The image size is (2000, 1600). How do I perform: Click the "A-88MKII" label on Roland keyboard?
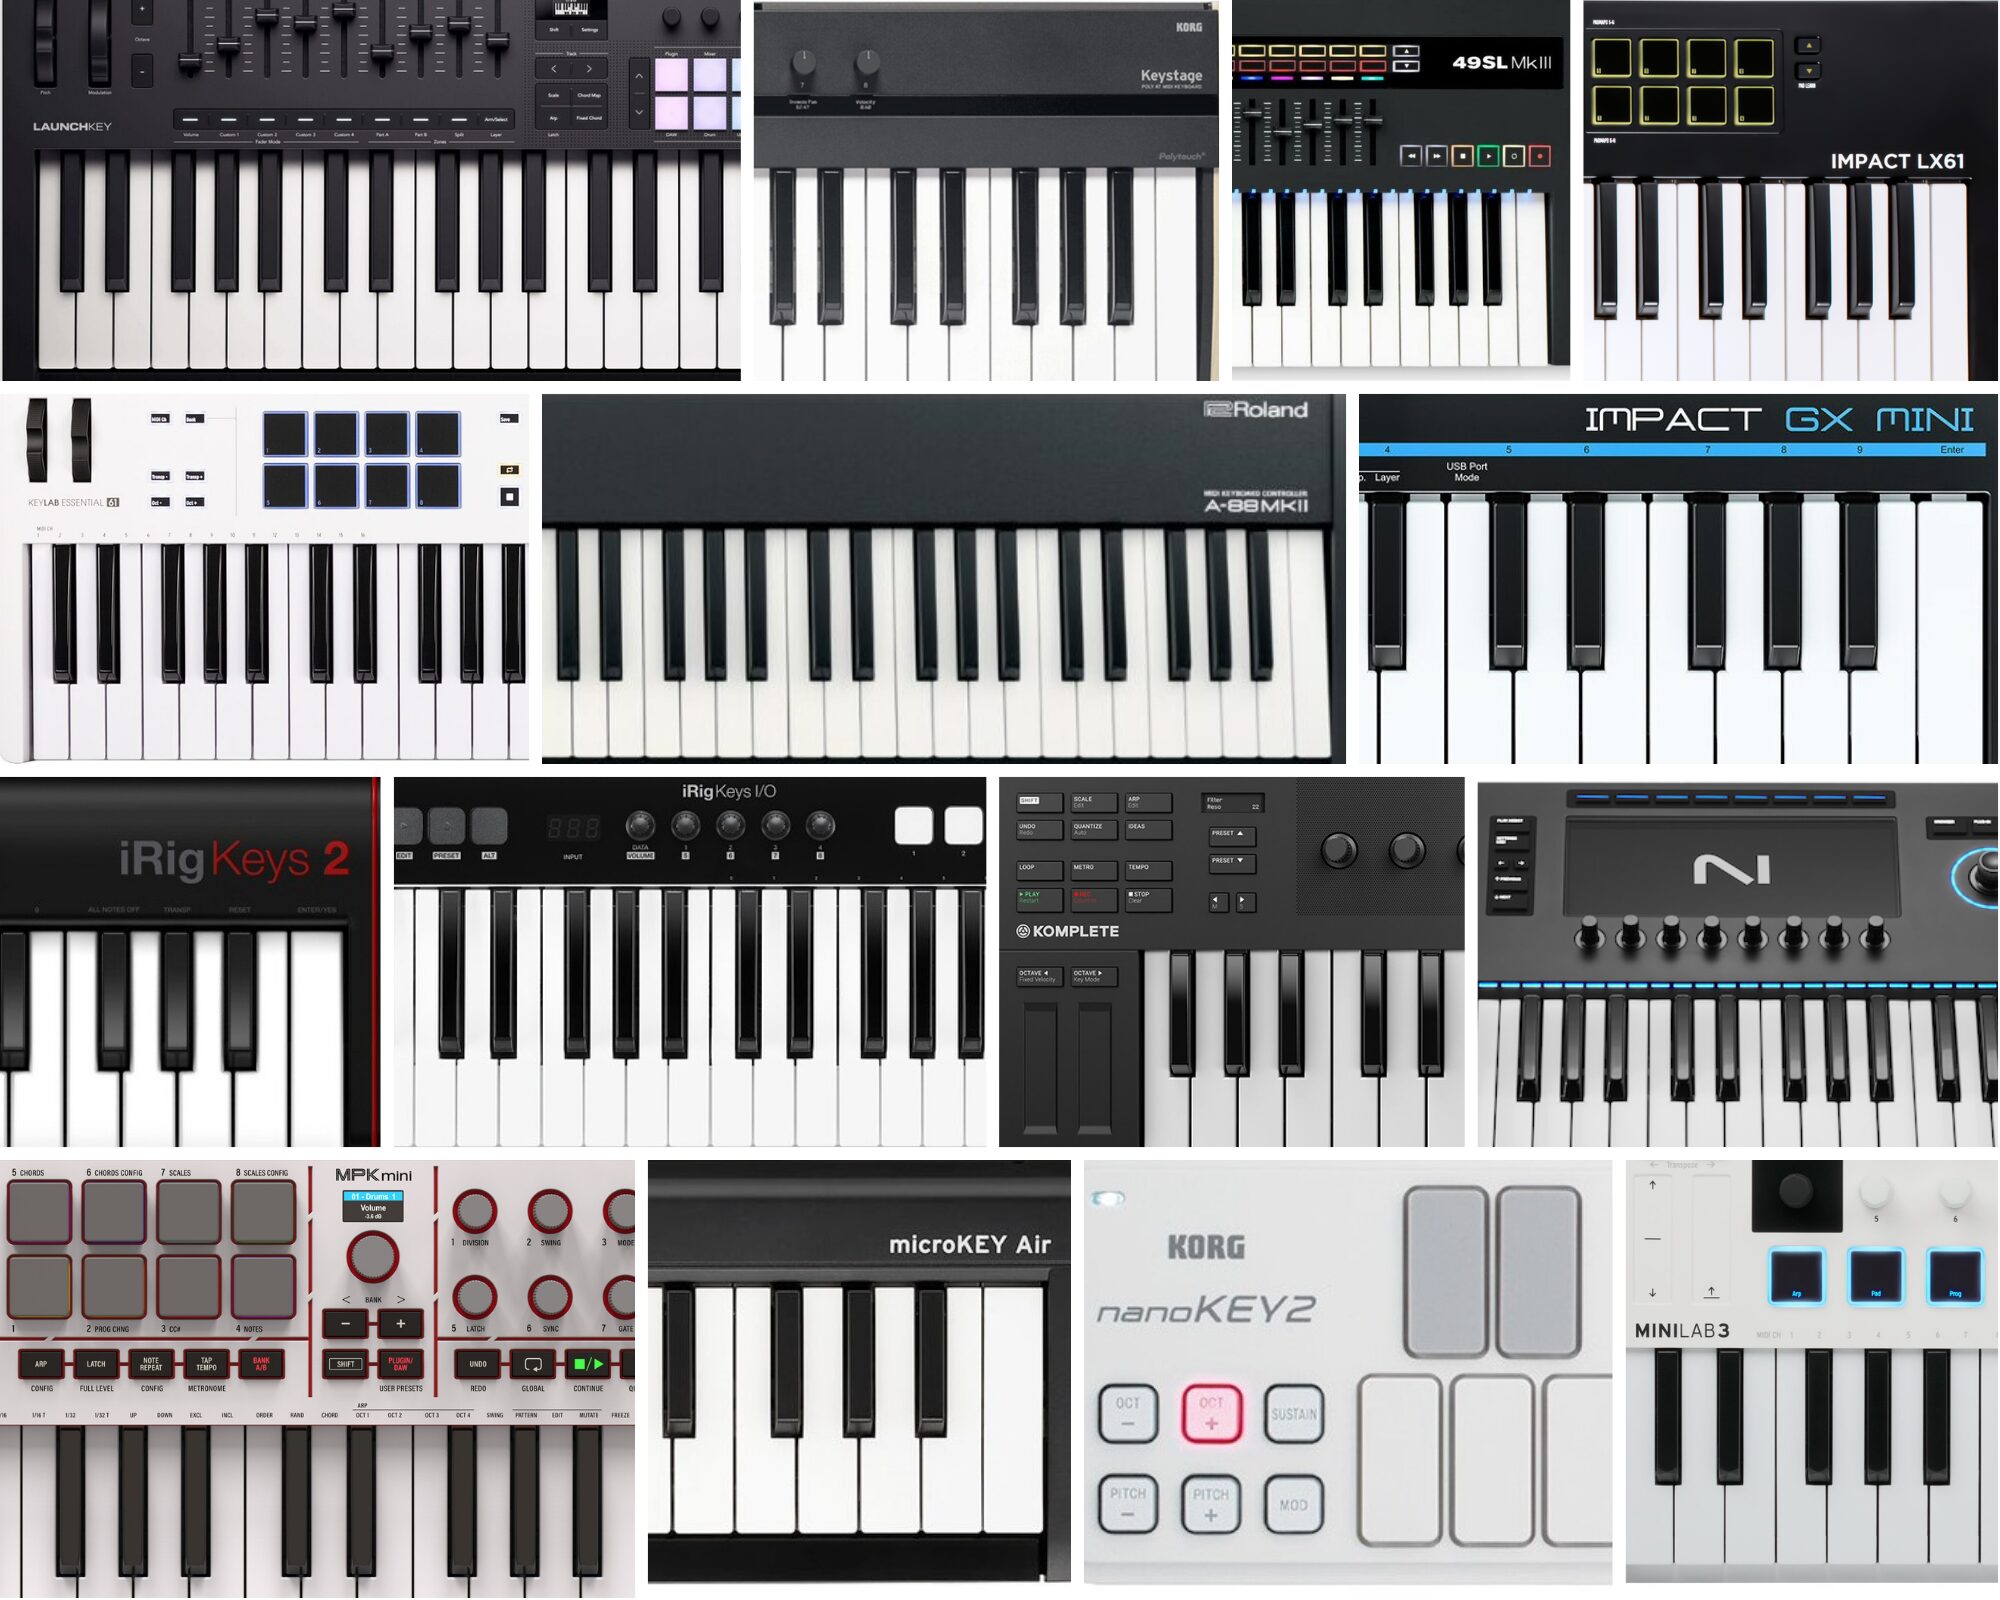tap(1255, 506)
